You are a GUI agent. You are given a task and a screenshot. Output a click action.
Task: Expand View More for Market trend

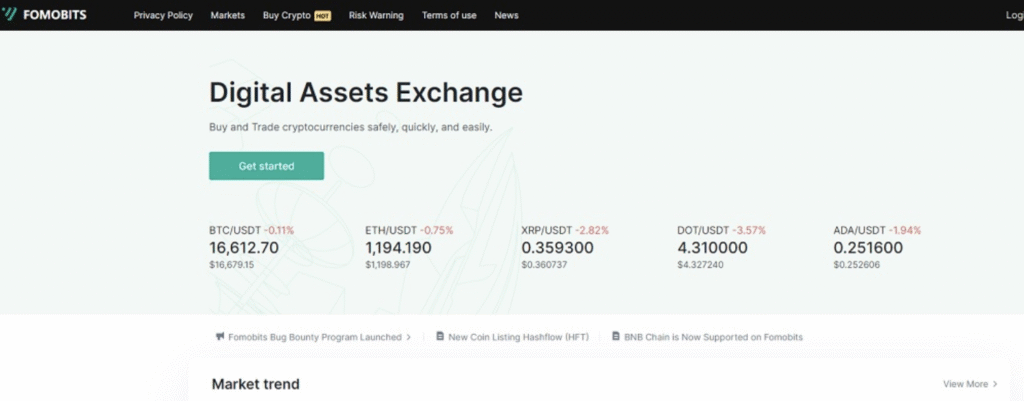[x=970, y=384]
